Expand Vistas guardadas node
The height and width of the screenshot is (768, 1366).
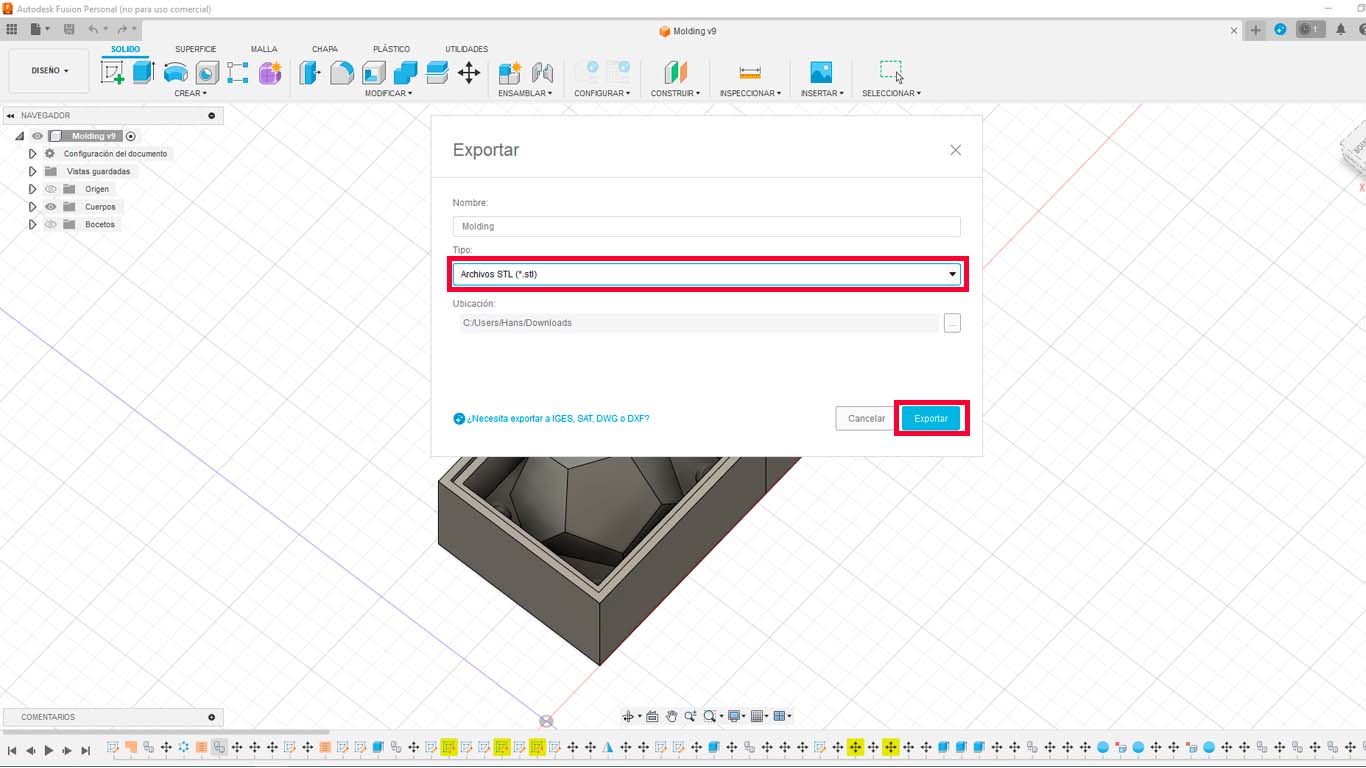pos(33,171)
